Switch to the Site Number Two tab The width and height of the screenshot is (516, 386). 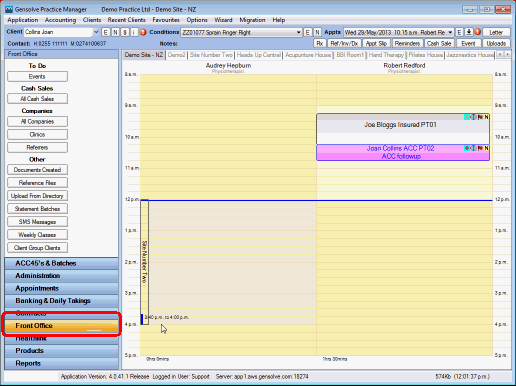(211, 55)
